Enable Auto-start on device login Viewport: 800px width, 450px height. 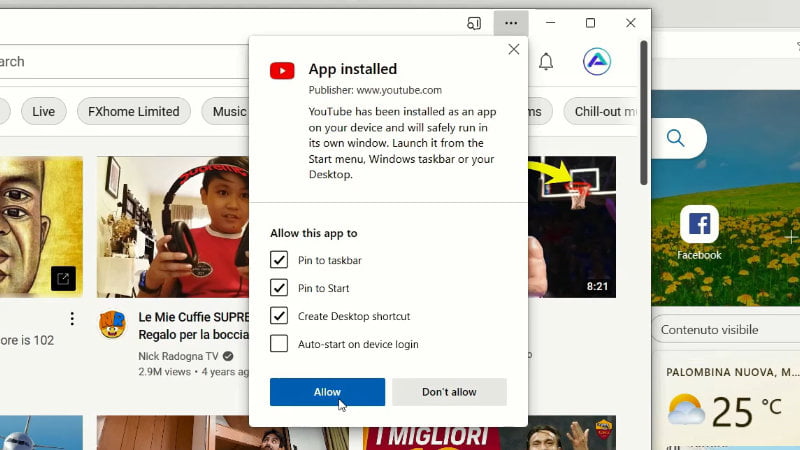[279, 344]
